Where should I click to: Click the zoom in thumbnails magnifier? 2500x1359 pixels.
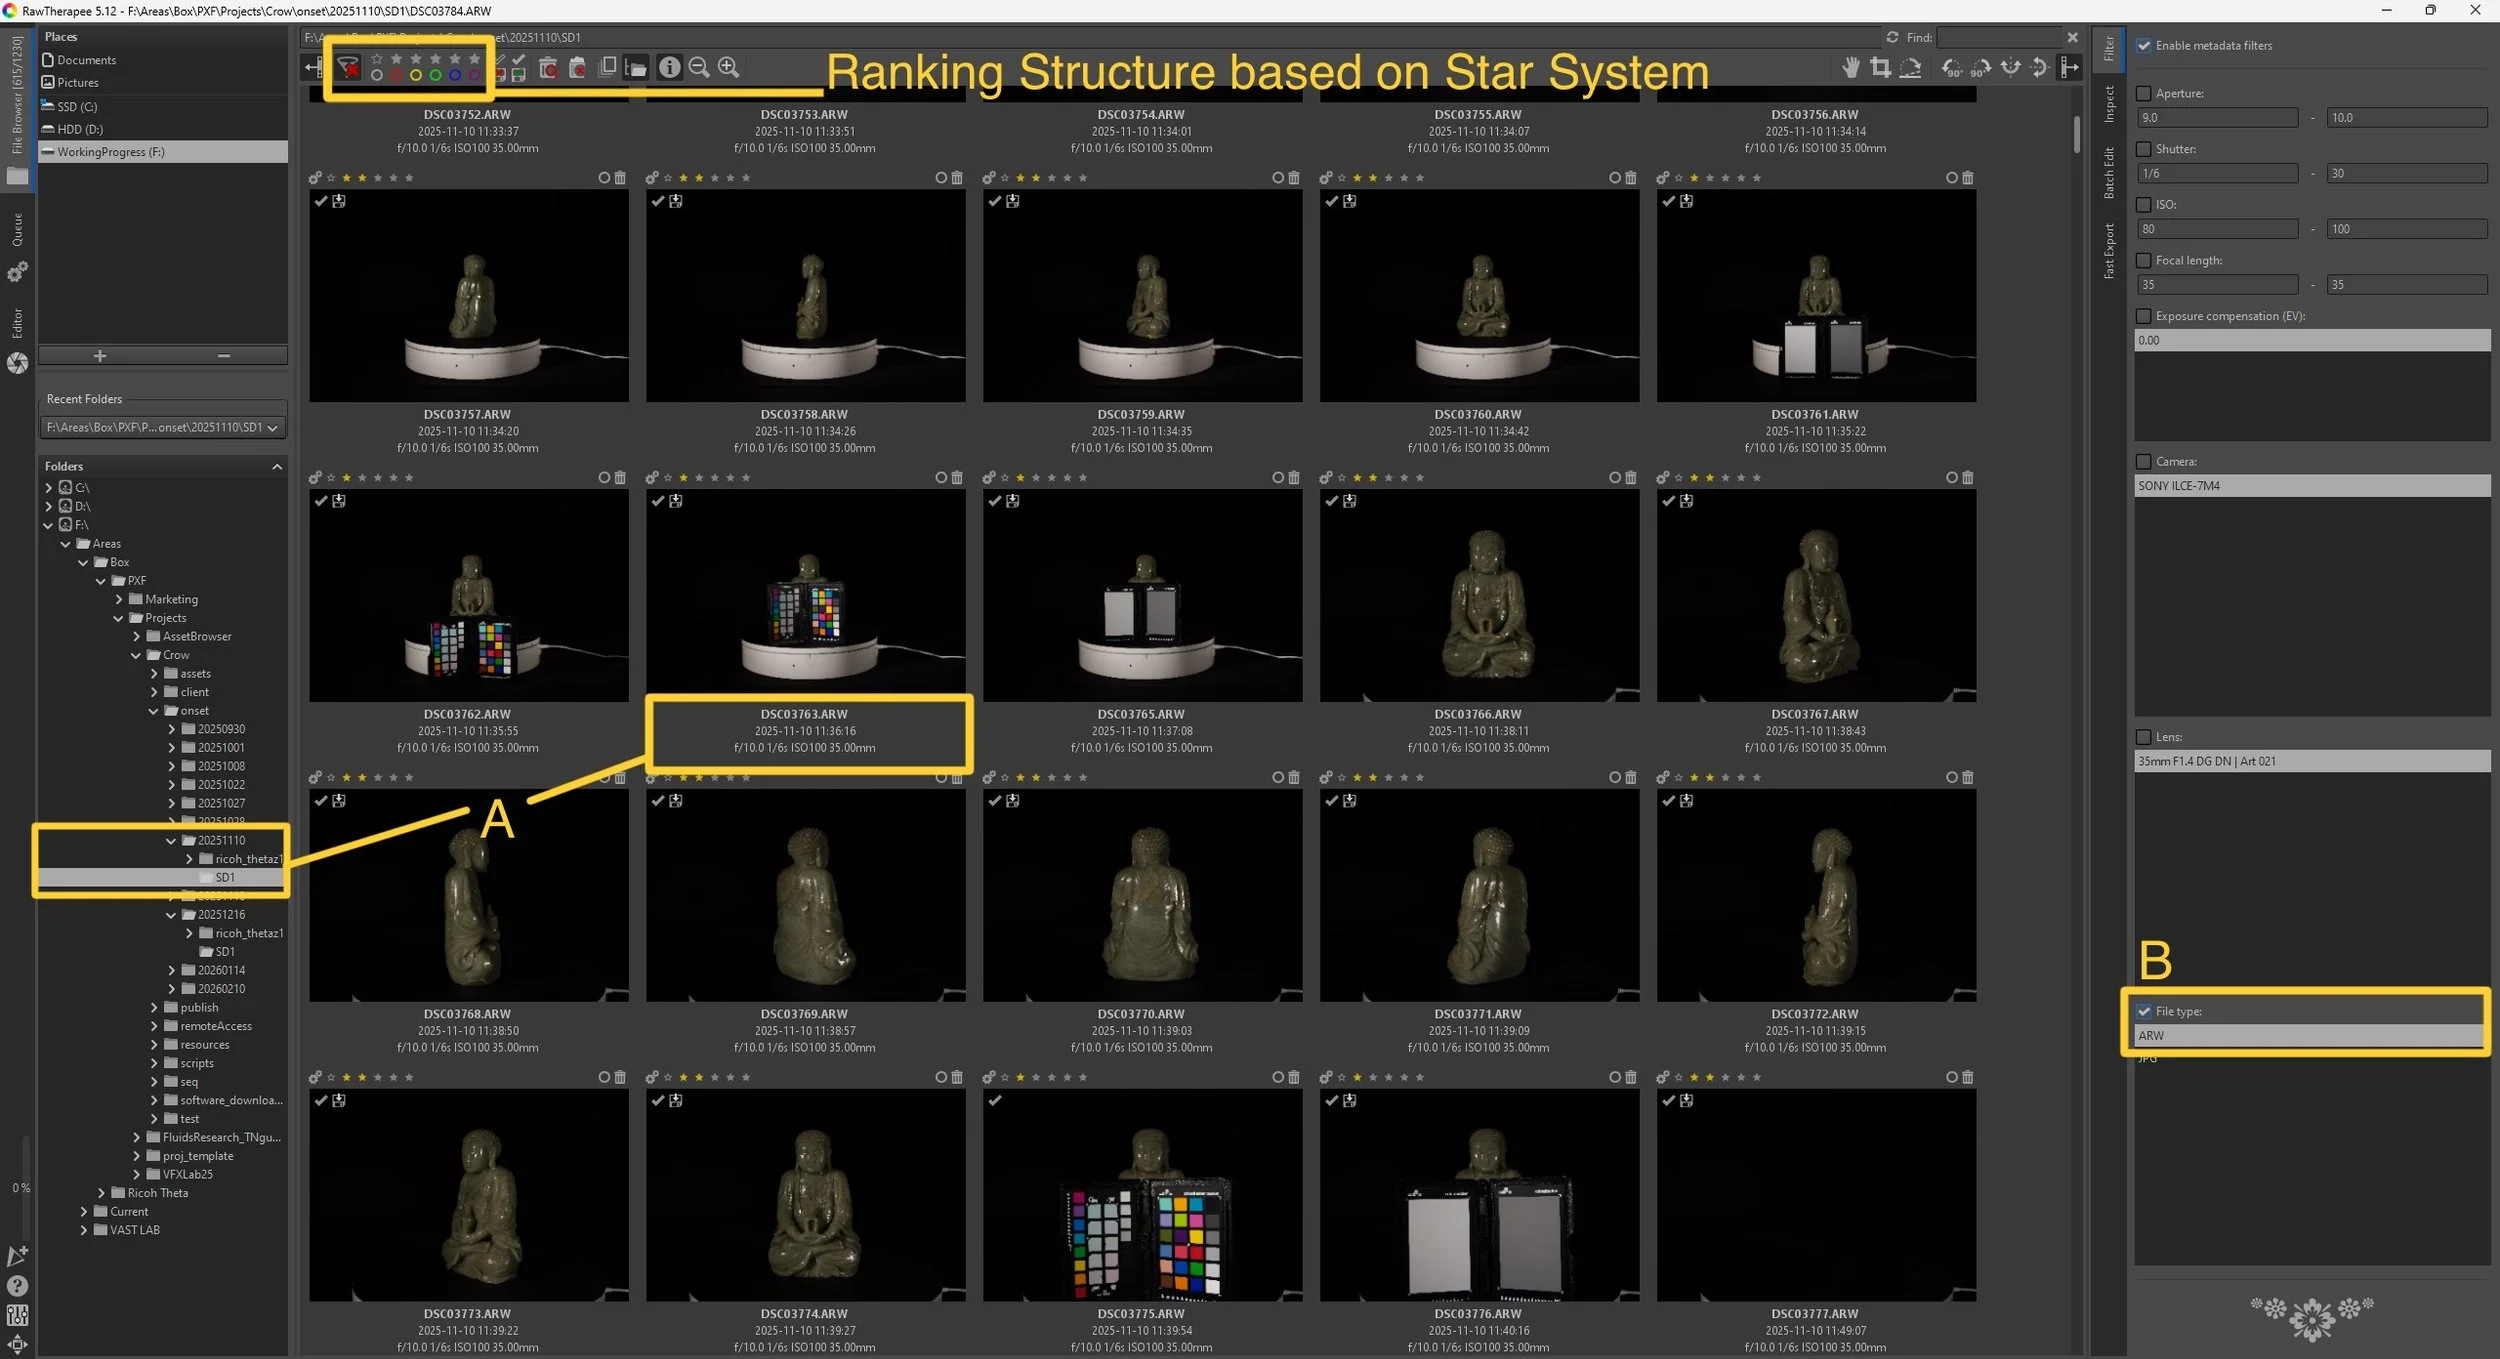(x=729, y=67)
